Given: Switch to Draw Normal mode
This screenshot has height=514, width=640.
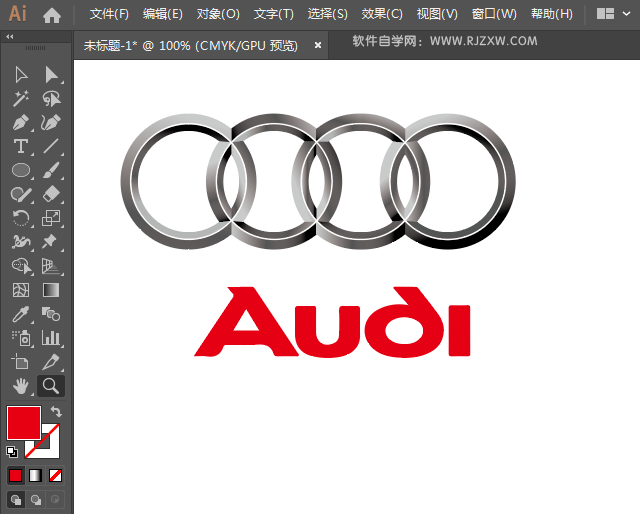Looking at the screenshot, I should tap(16, 499).
